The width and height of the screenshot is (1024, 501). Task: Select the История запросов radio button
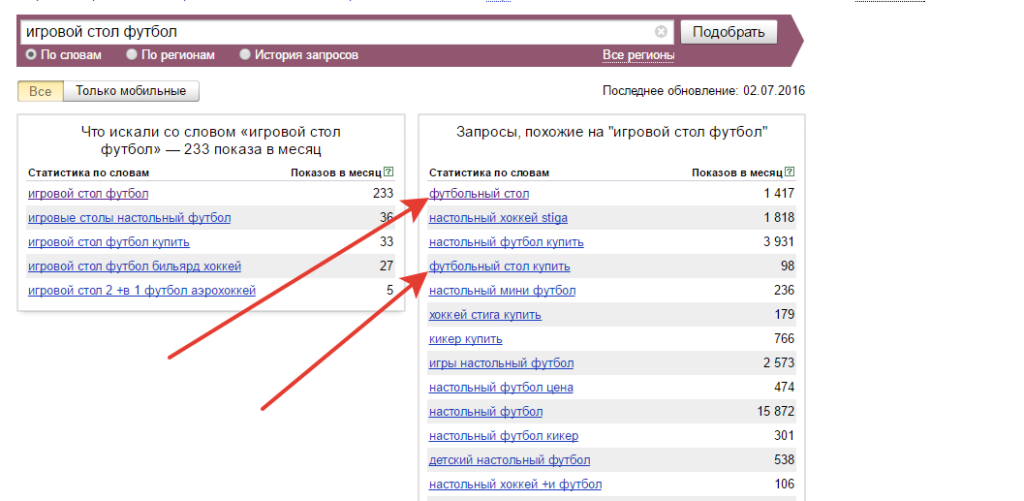coord(245,55)
